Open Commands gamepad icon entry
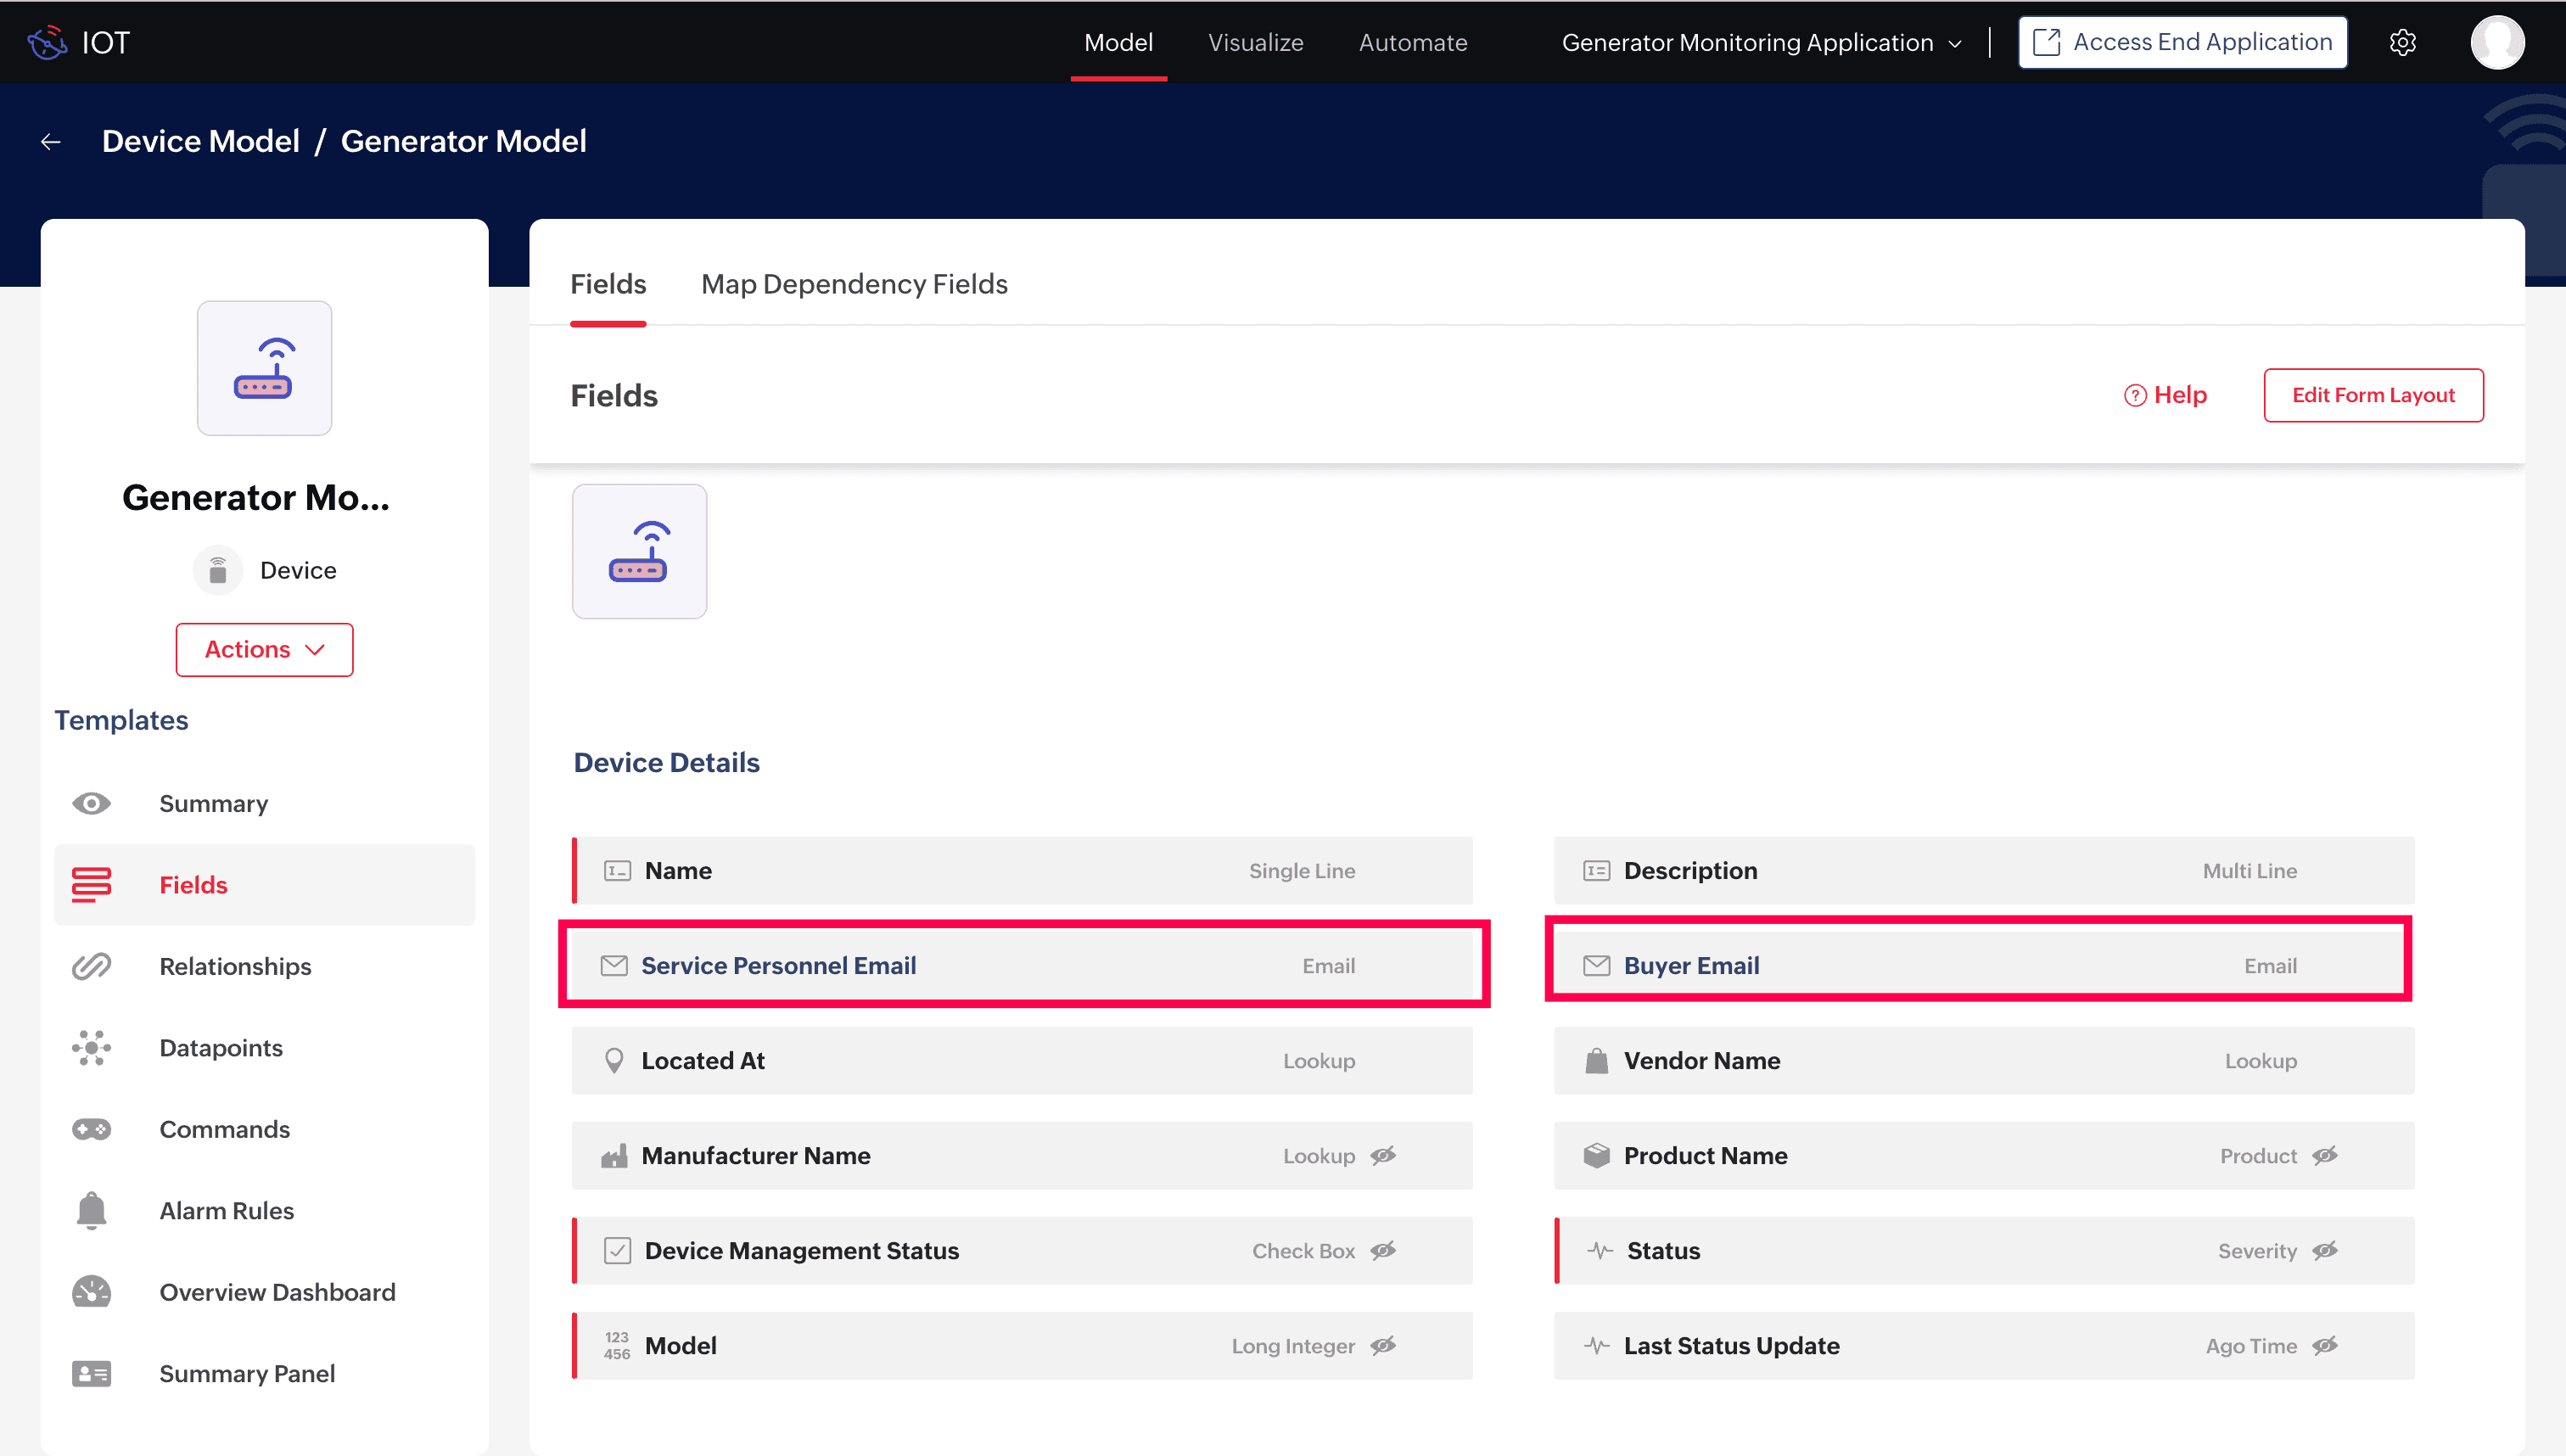 pos(91,1129)
